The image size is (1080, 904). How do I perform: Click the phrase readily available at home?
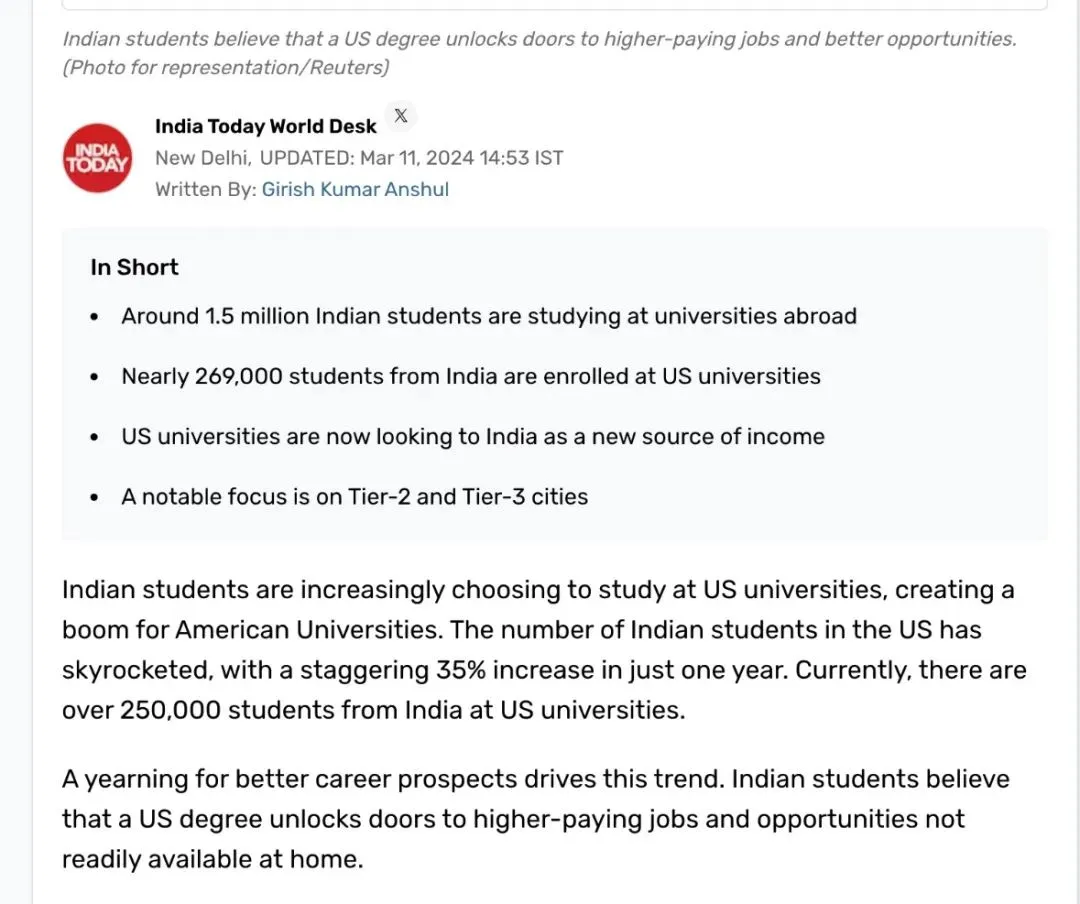coord(212,860)
